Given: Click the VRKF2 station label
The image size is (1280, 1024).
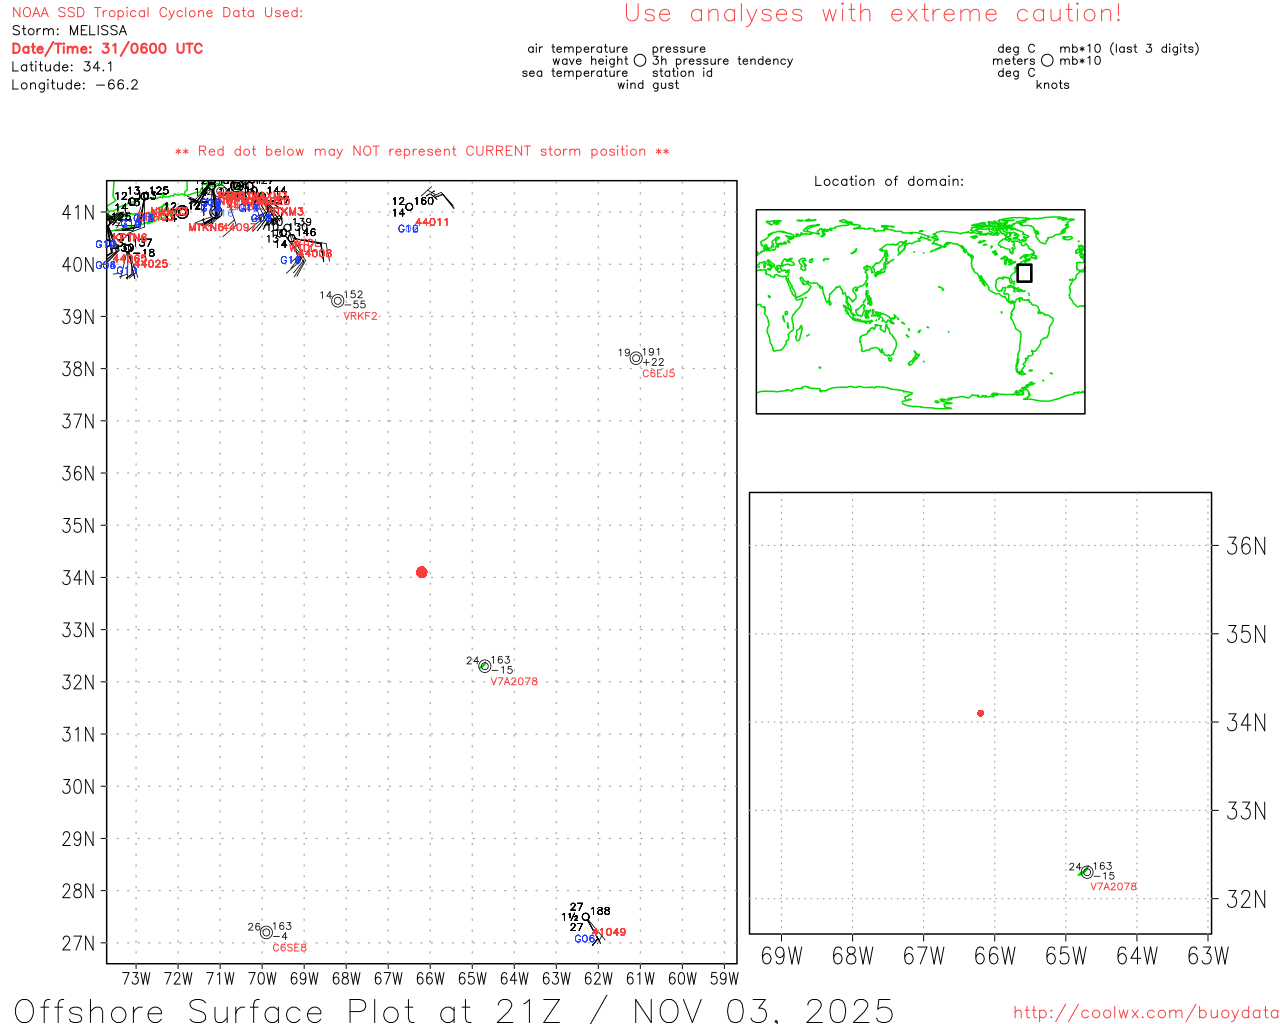Looking at the screenshot, I should [360, 316].
